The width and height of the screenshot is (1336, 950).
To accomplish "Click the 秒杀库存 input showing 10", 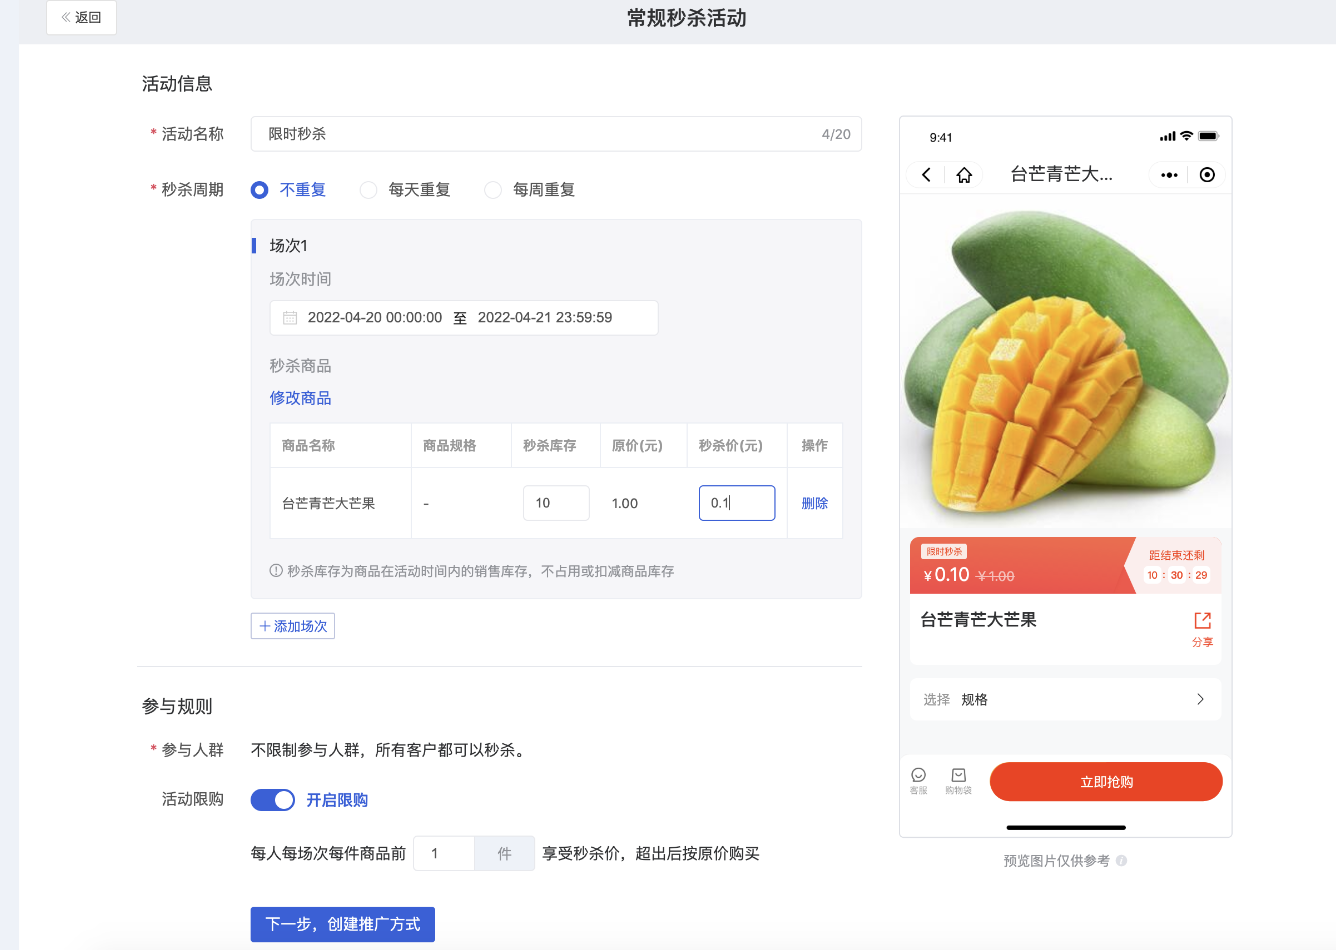I will pos(556,503).
